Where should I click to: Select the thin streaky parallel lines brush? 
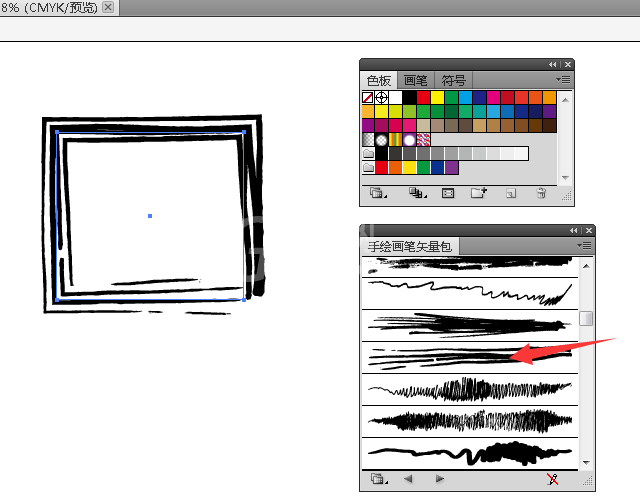pyautogui.click(x=470, y=358)
